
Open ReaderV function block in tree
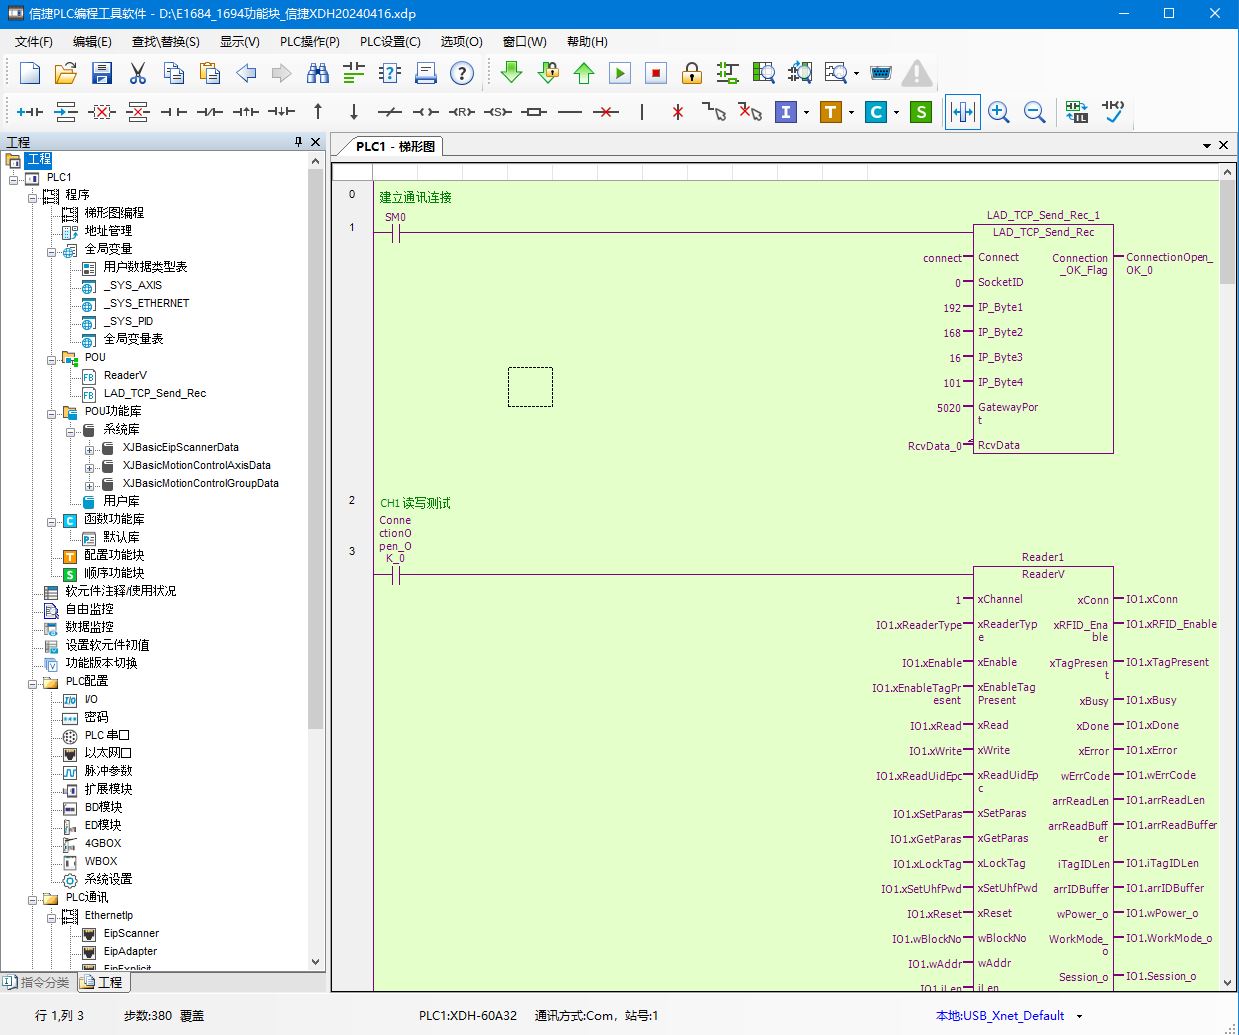click(125, 375)
